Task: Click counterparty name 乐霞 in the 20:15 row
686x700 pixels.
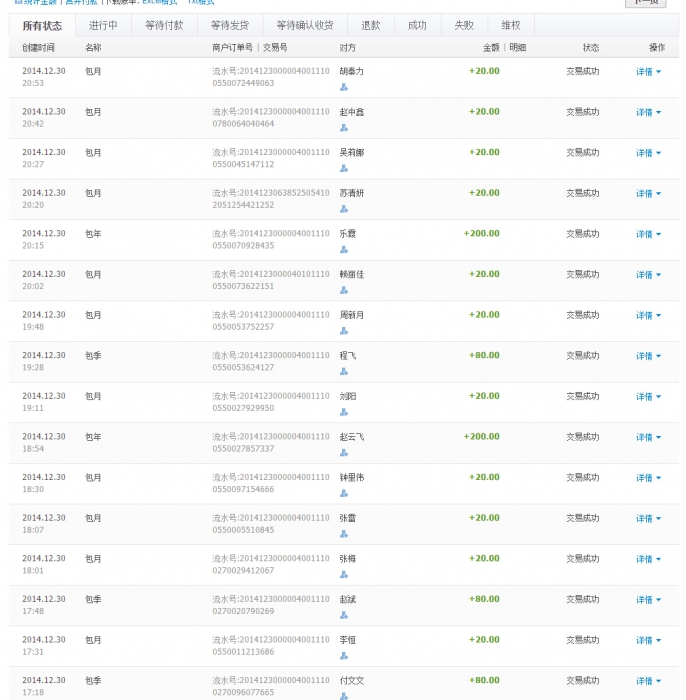Action: tap(347, 234)
